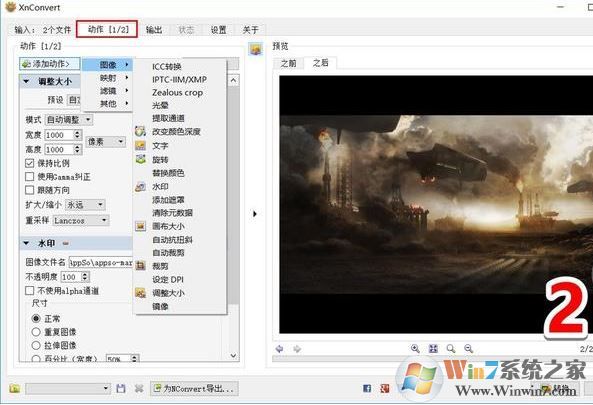This screenshot has height=405, width=593.
Task: Delete preset with the X icon
Action: coord(139,388)
